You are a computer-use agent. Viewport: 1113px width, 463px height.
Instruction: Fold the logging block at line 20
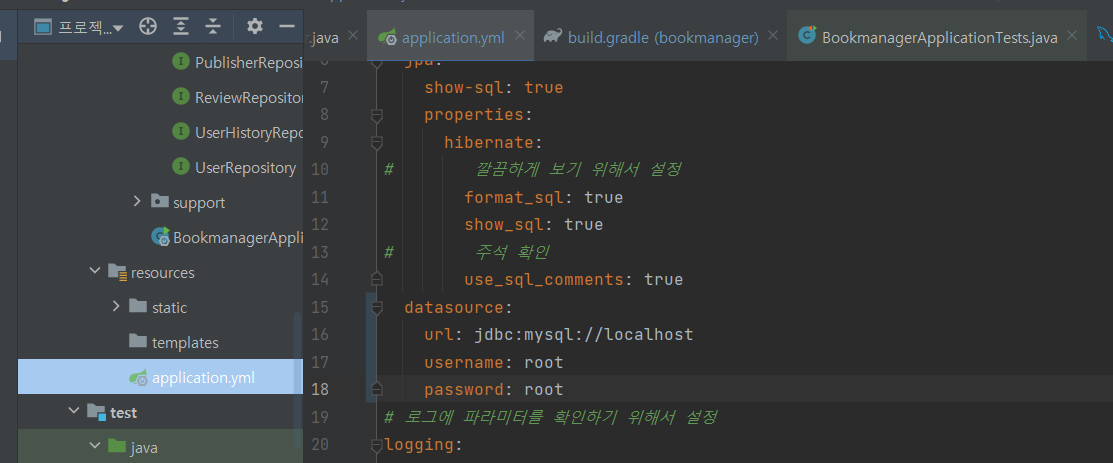[x=377, y=446]
